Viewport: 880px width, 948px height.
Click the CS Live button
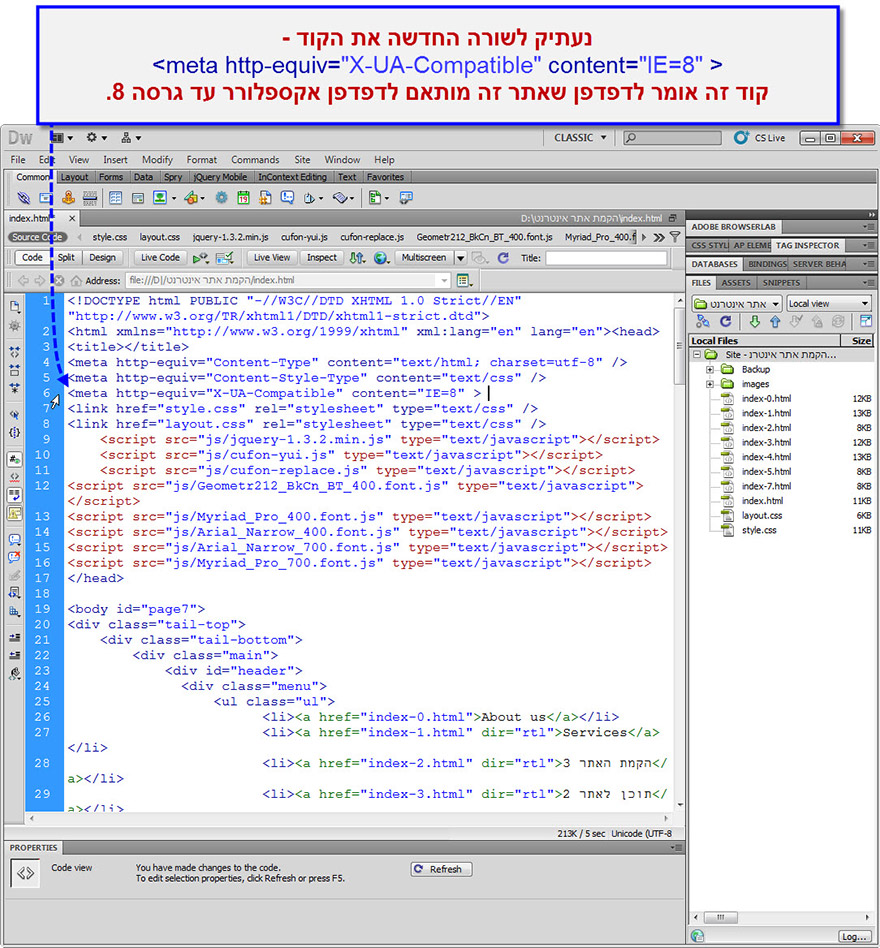point(760,138)
